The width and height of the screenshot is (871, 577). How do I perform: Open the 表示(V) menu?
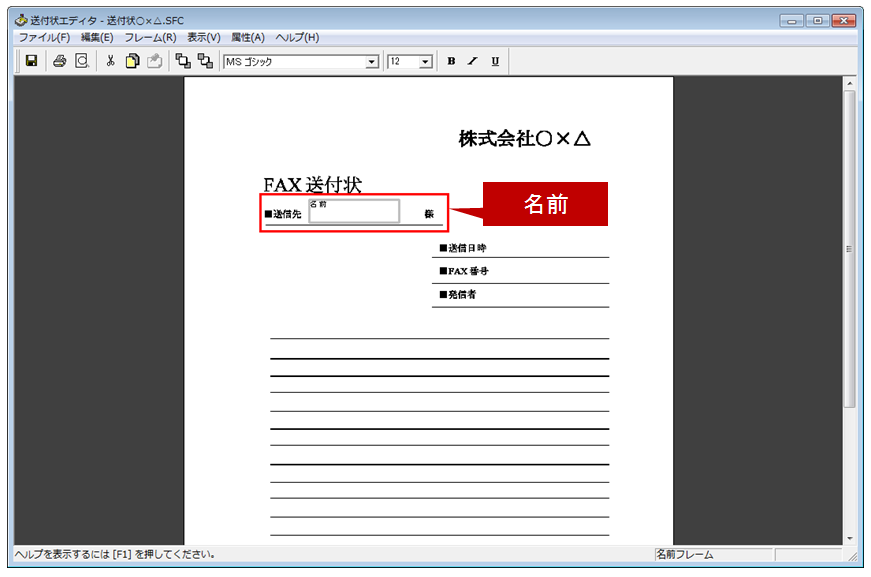(203, 37)
